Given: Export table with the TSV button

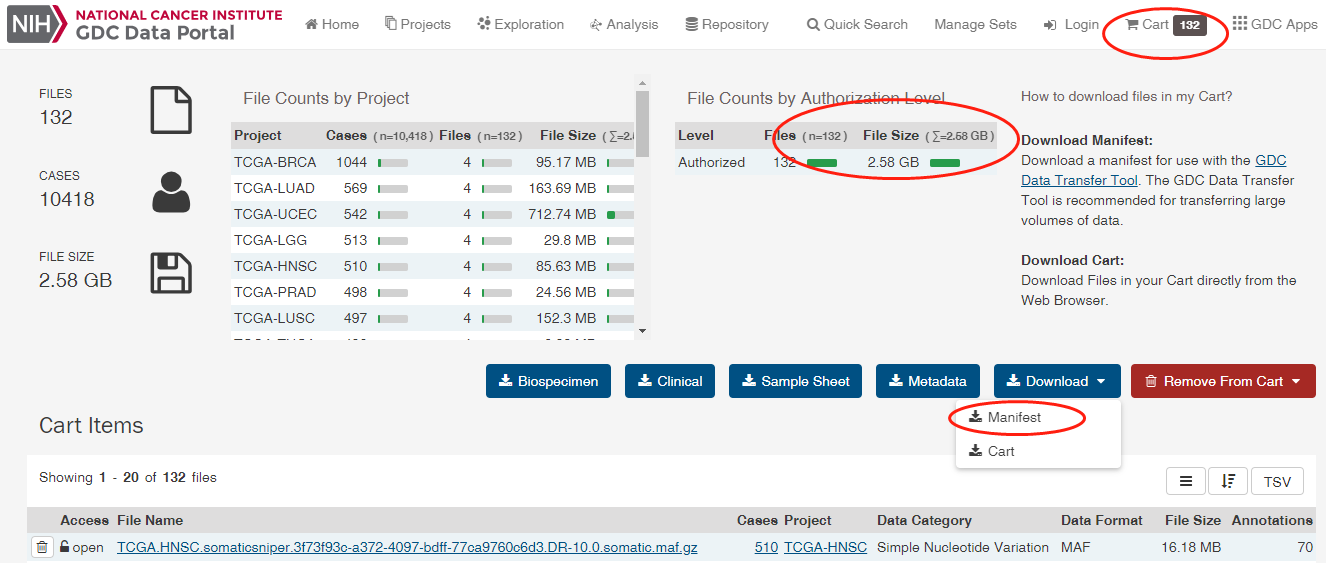Looking at the screenshot, I should [x=1277, y=481].
